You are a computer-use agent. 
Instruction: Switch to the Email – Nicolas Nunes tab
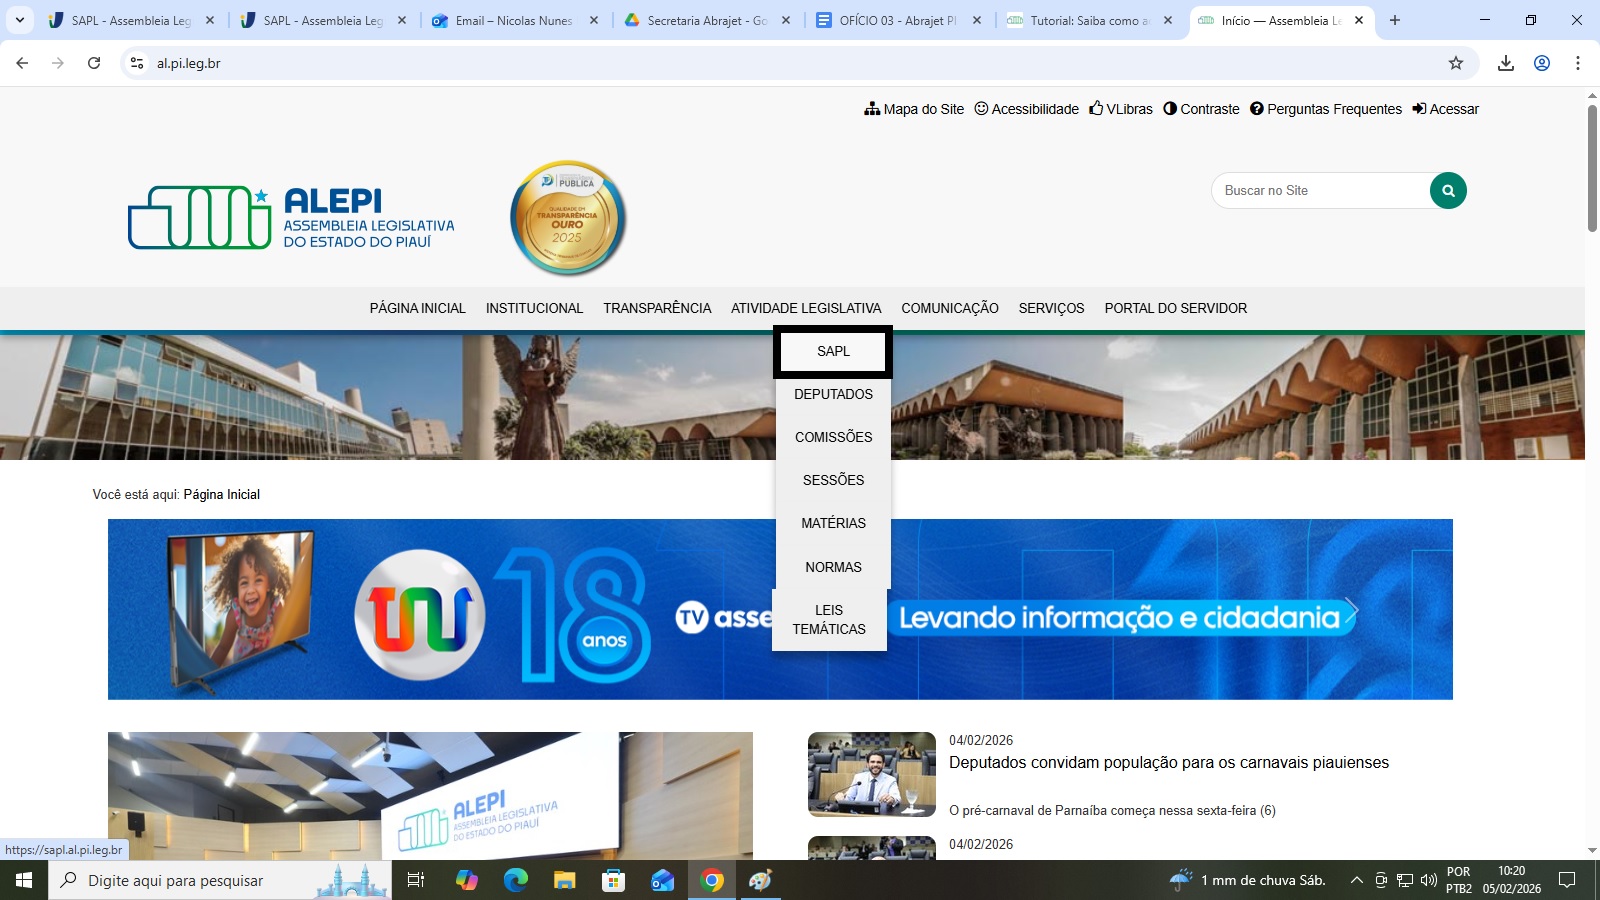[x=514, y=20]
